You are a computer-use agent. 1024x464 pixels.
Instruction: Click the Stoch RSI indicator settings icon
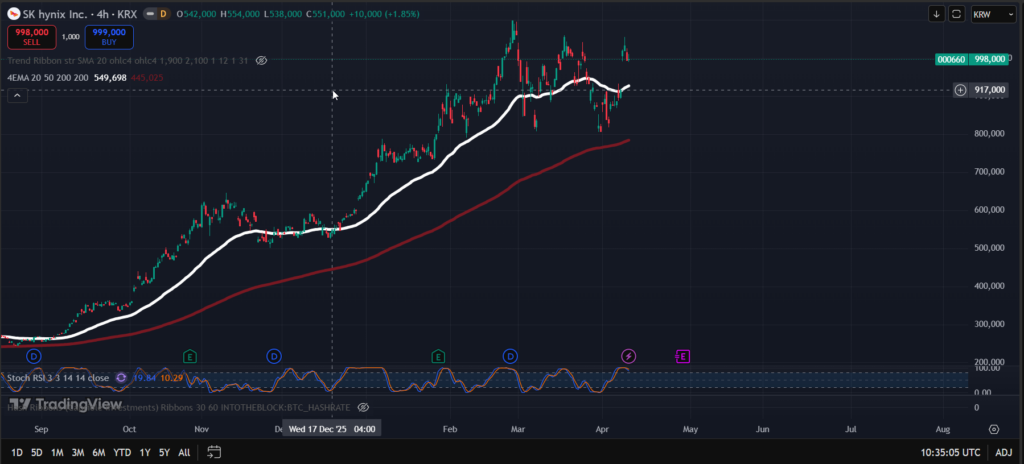click(121, 378)
